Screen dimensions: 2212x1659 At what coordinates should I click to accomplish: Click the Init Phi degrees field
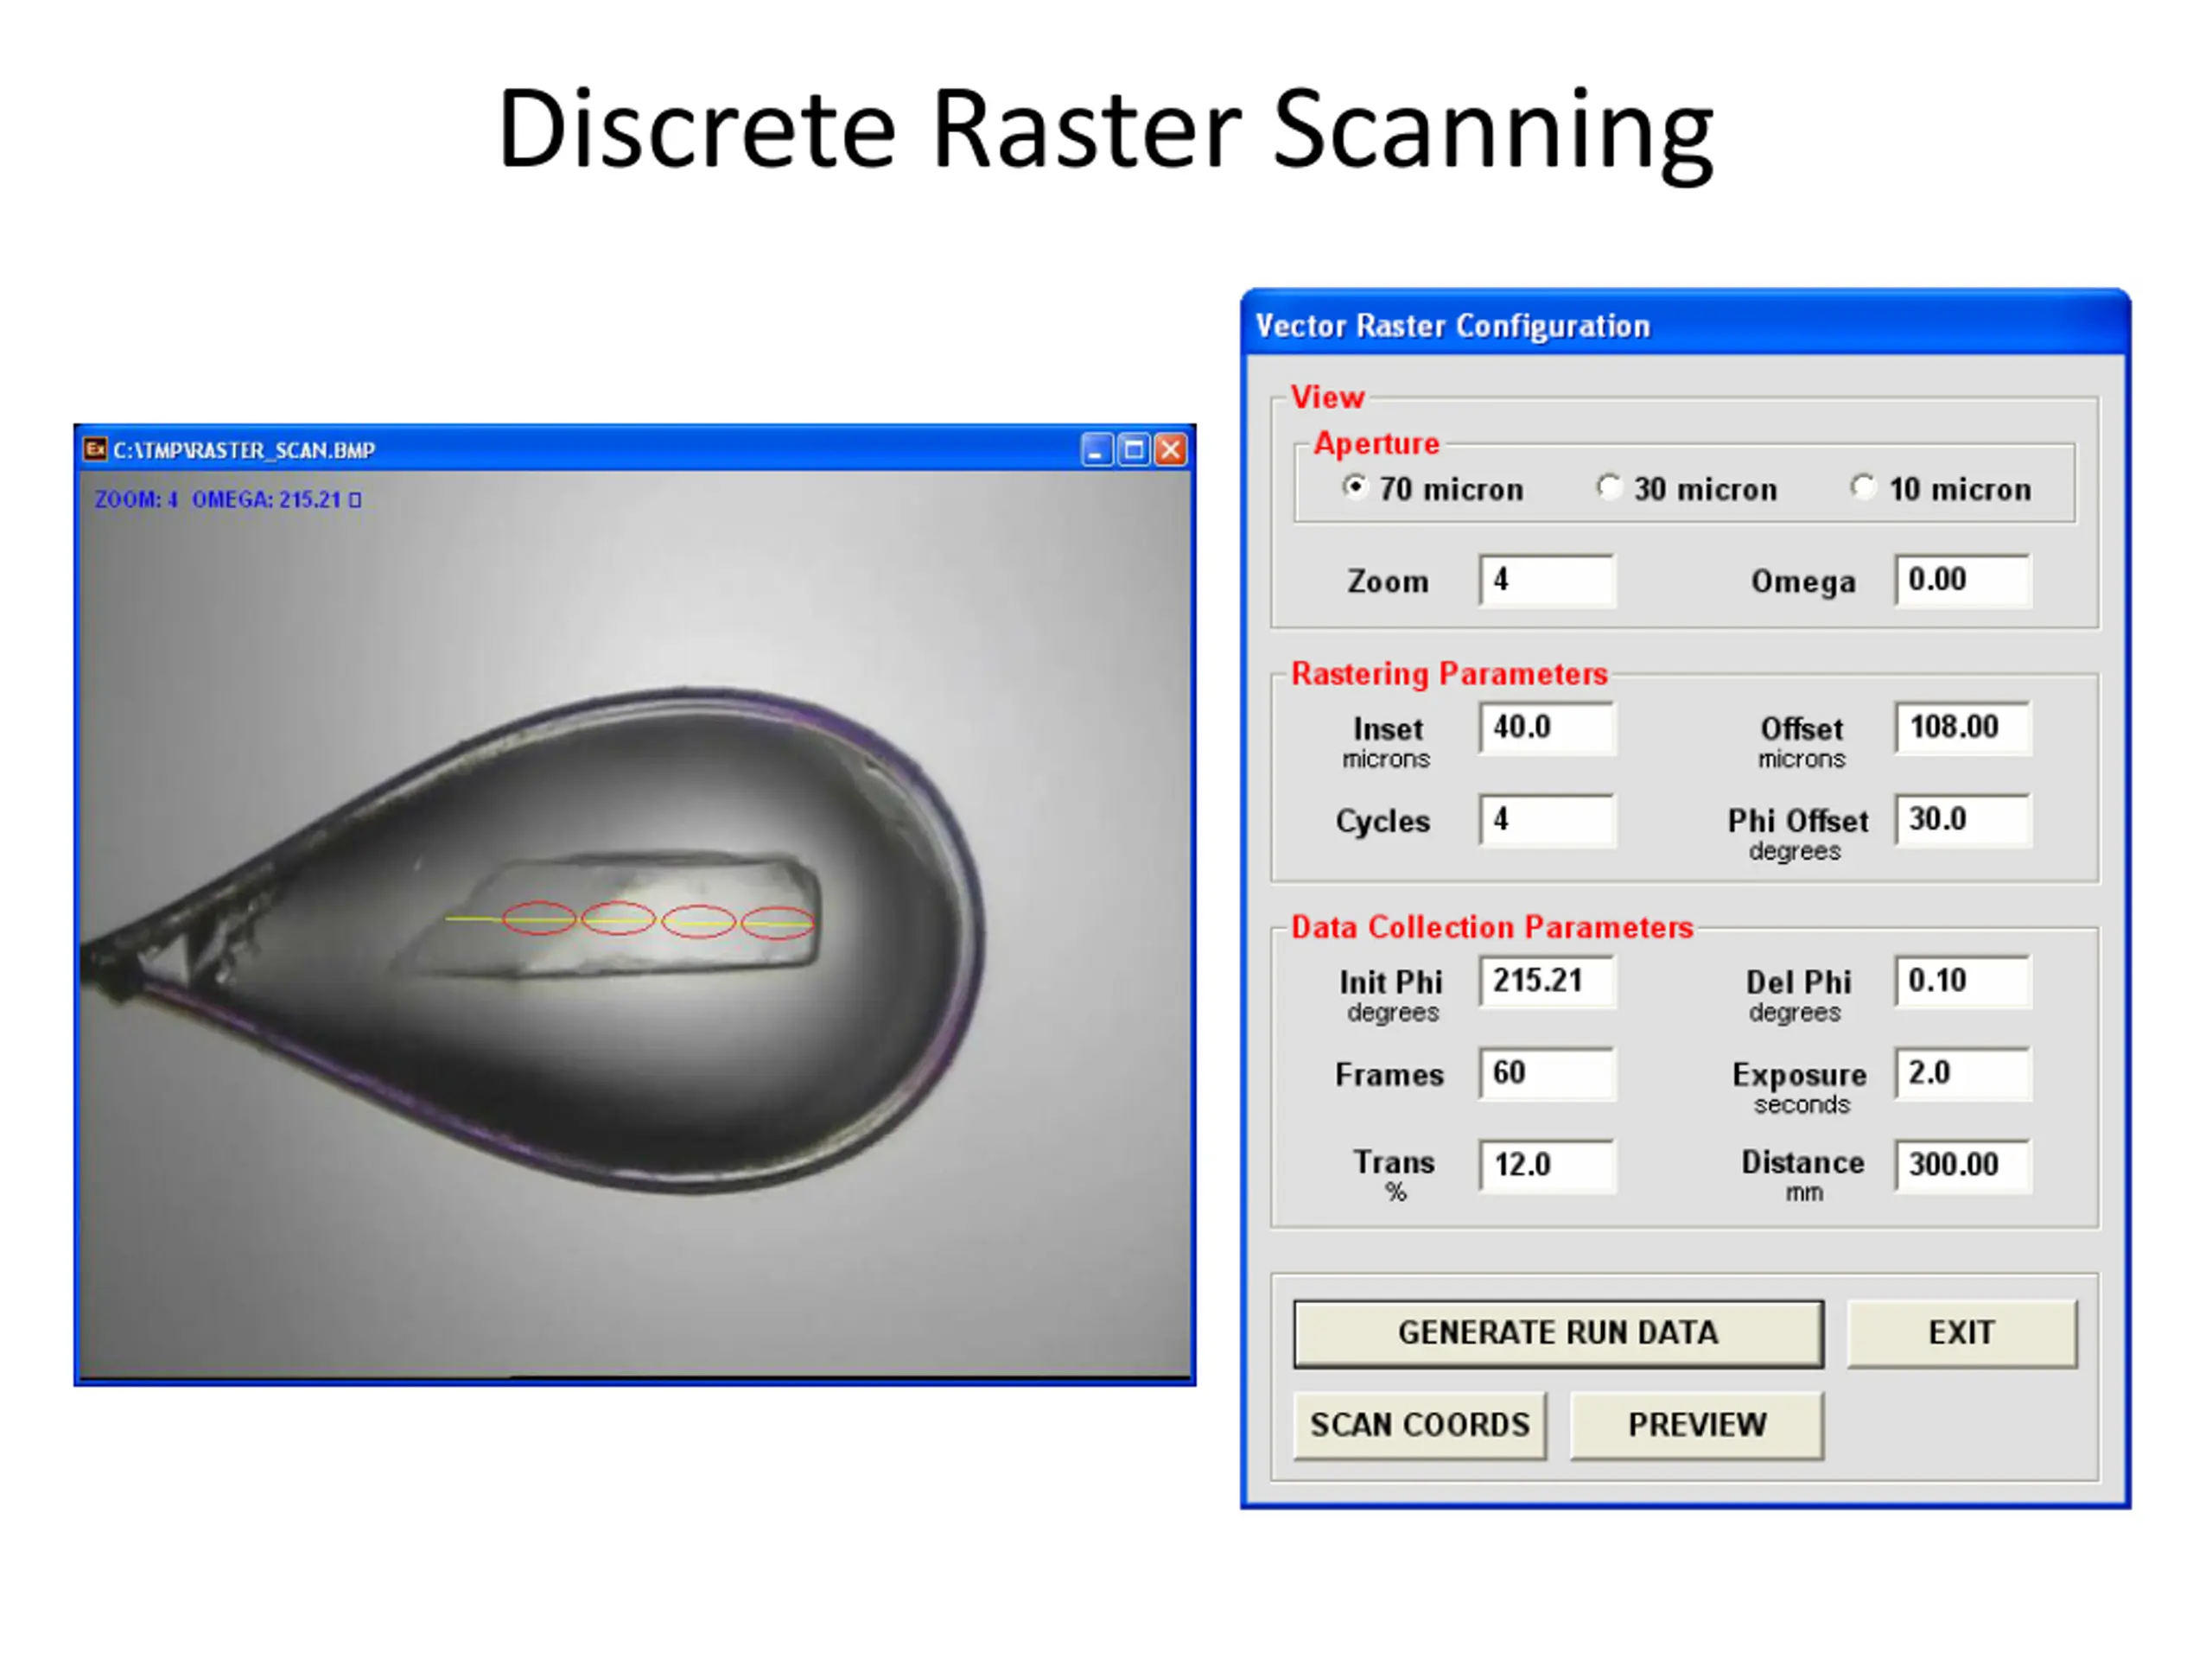[1547, 981]
